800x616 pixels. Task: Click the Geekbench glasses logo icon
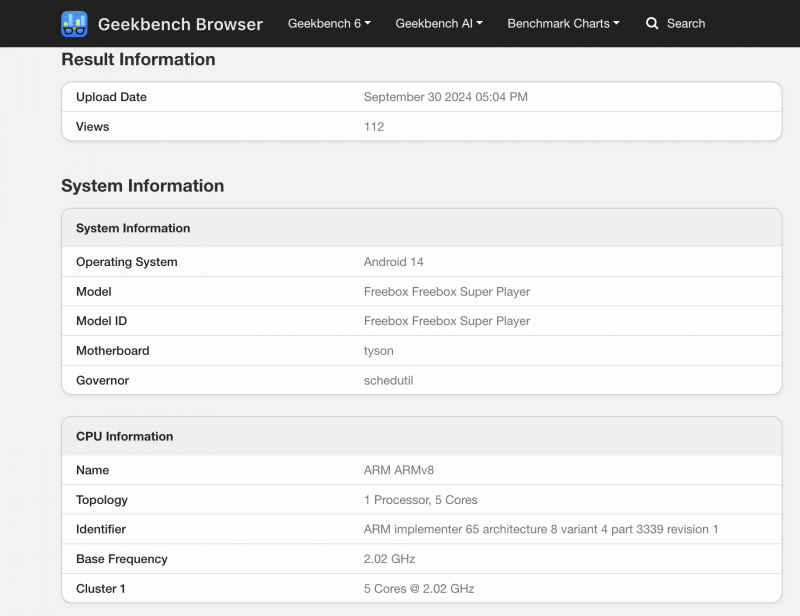click(x=74, y=24)
